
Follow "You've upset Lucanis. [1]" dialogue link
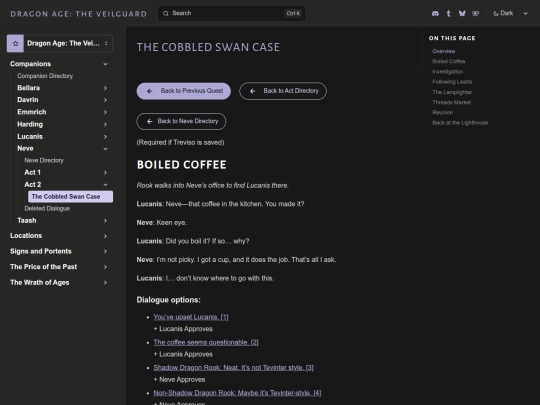pyautogui.click(x=191, y=317)
